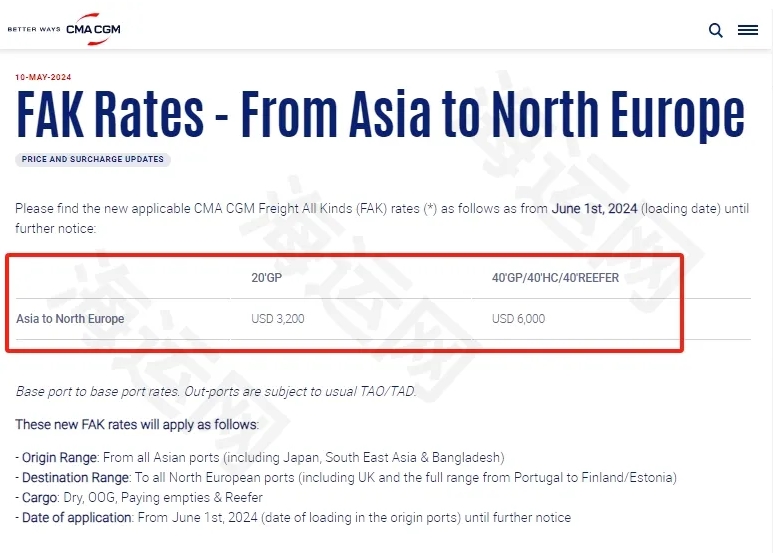Screen dimensions: 773x553
Task: Click 'These new FAK rates will apply' text
Action: tap(137, 424)
